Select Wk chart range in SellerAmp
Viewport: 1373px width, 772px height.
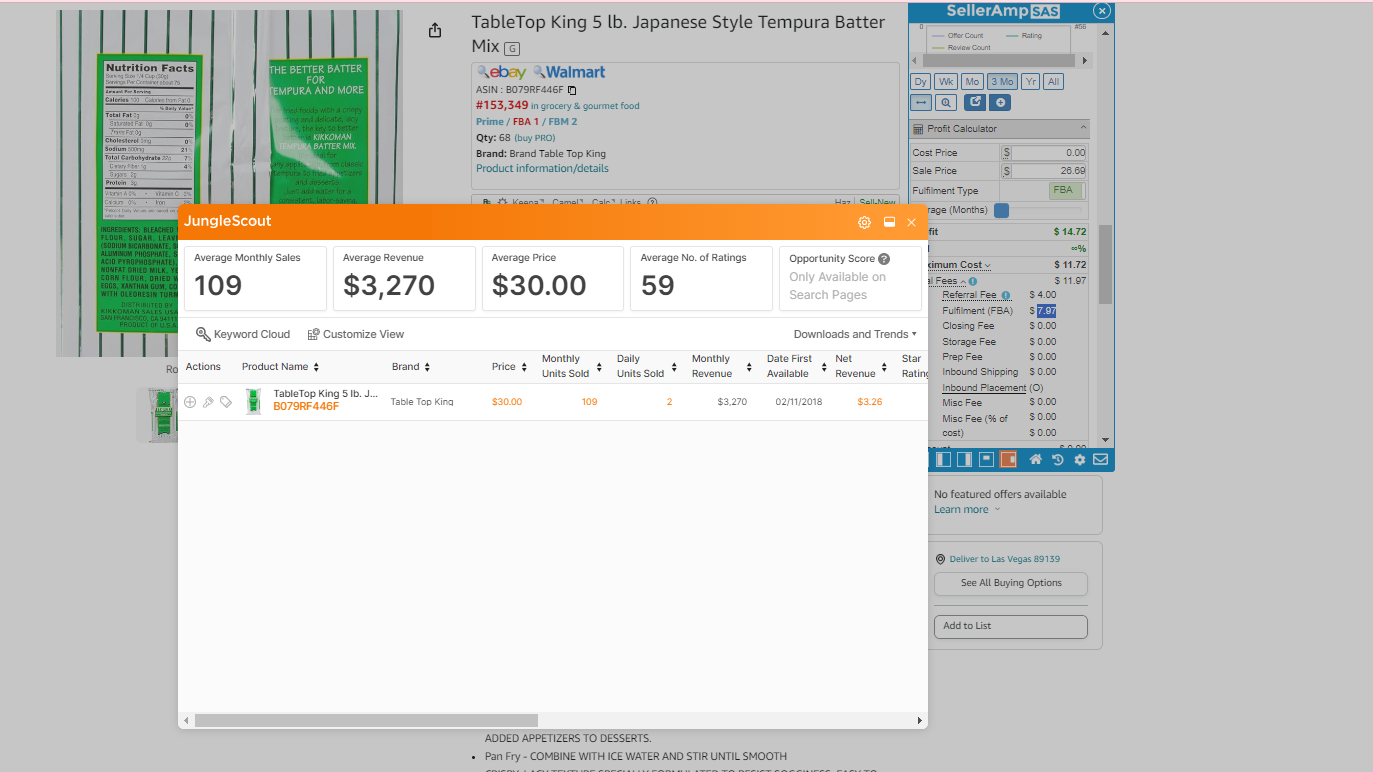[946, 82]
